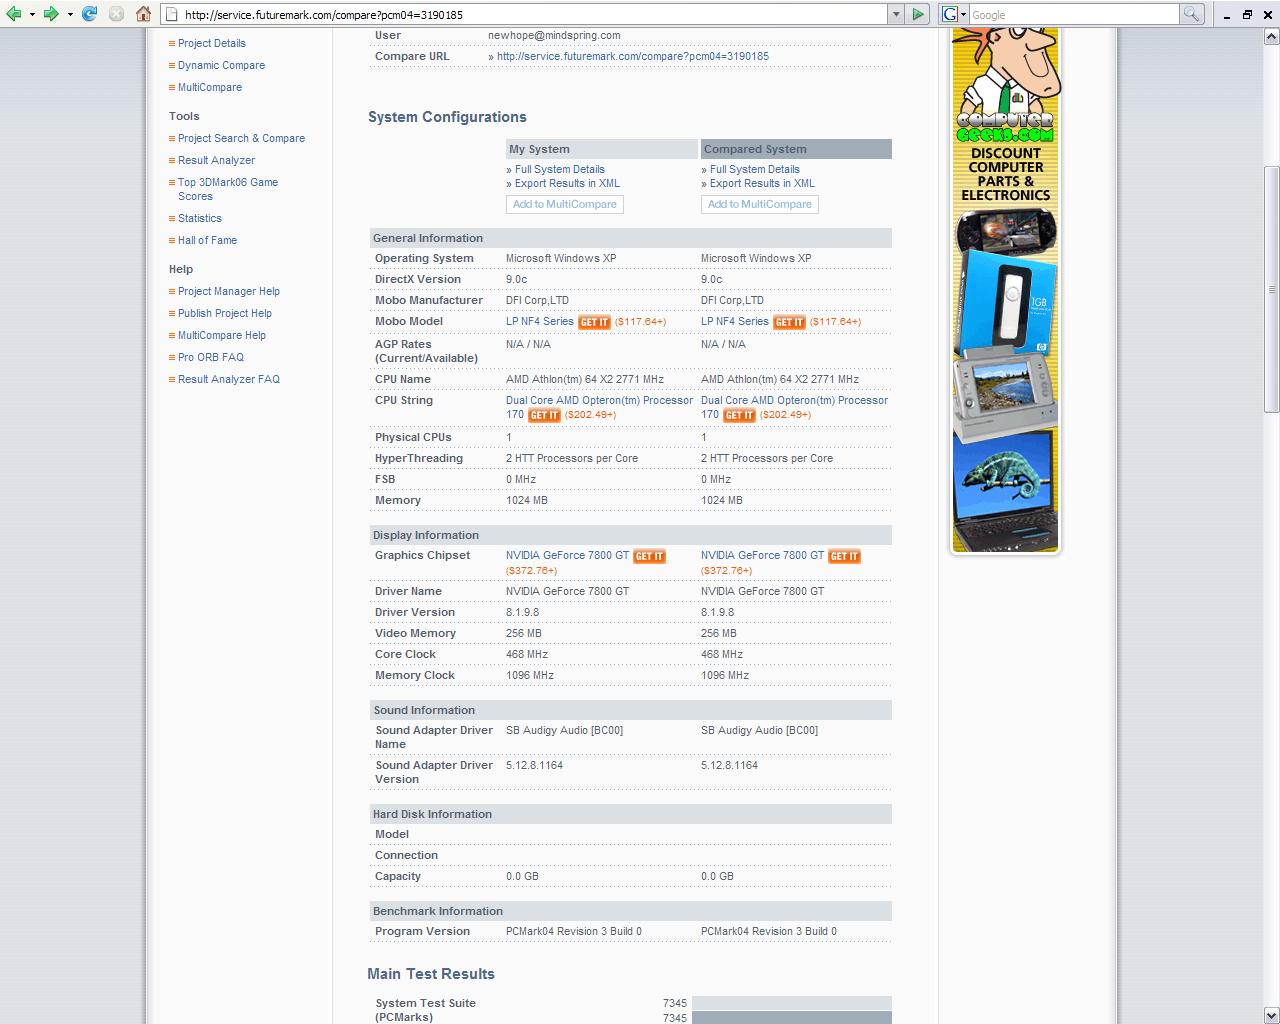Image resolution: width=1280 pixels, height=1024 pixels.
Task: Export My System Results in XML
Action: pos(567,183)
